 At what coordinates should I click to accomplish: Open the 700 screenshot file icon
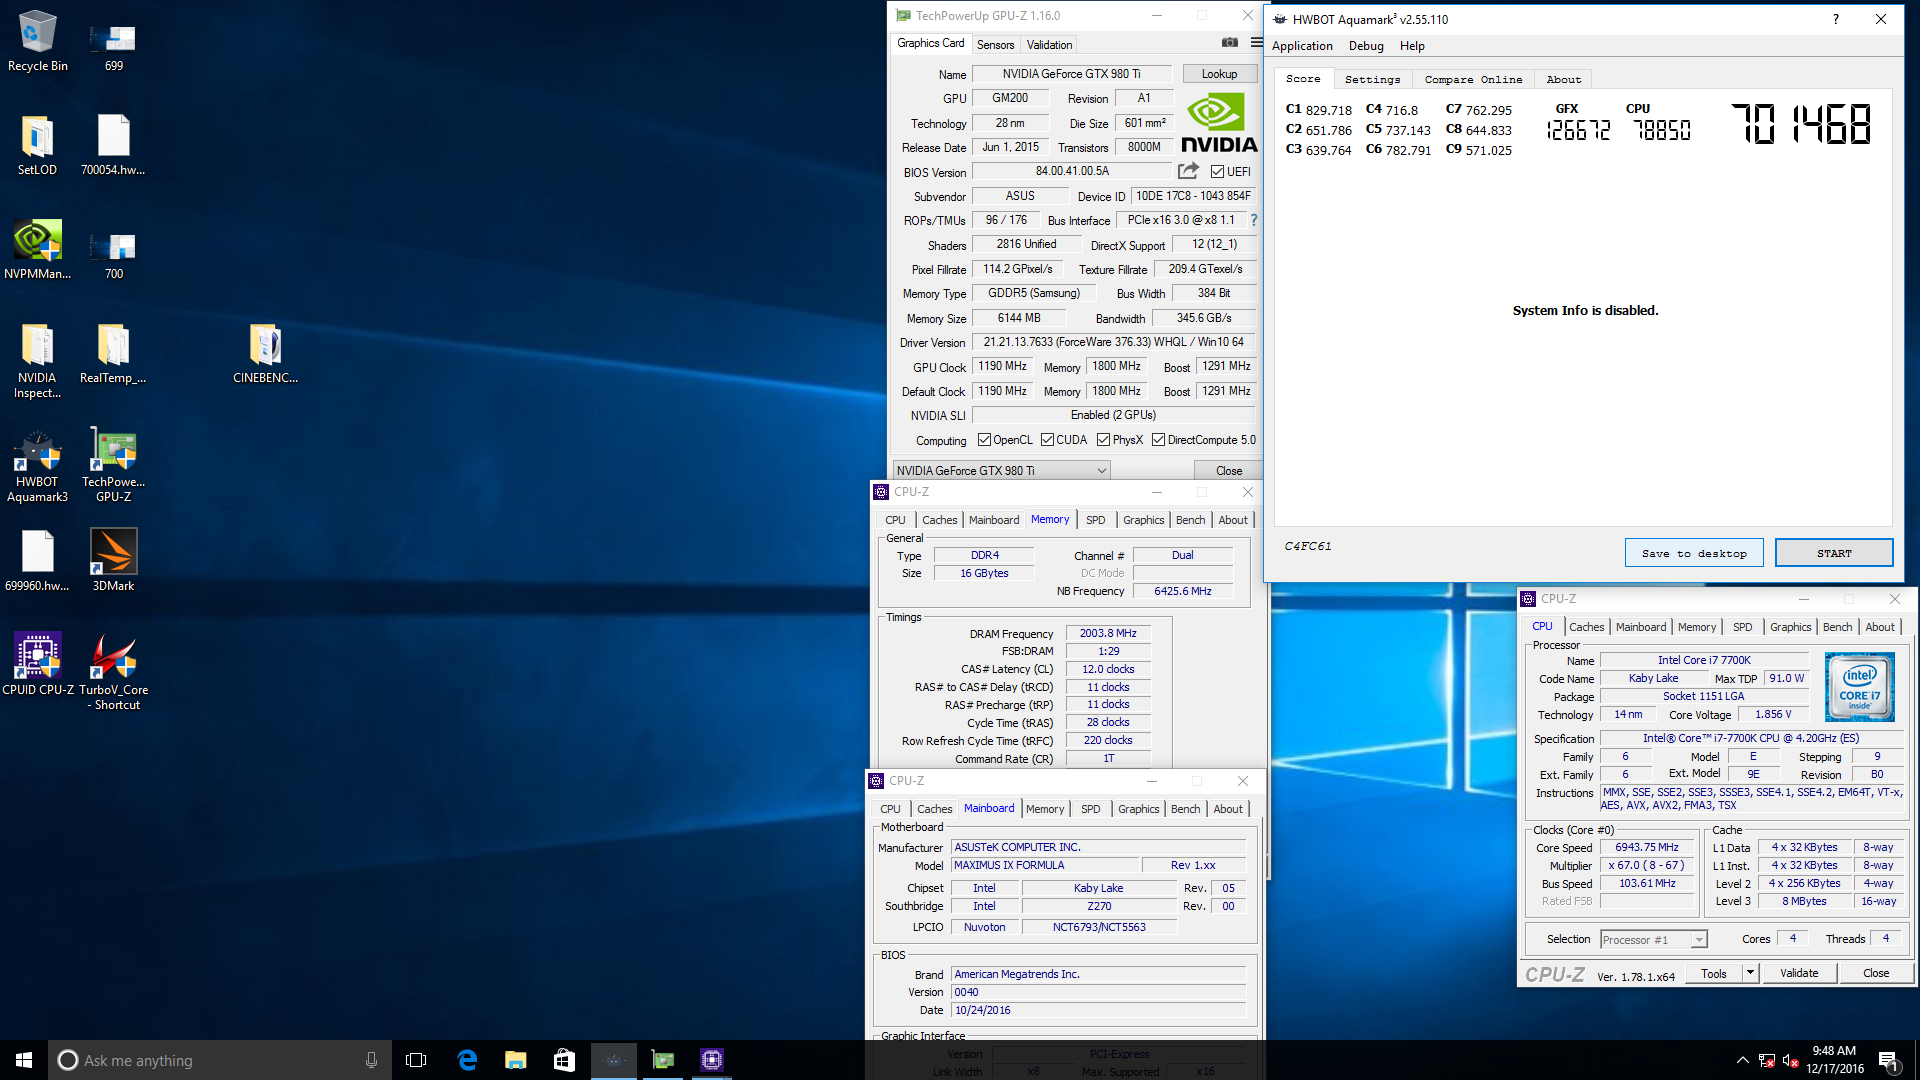(113, 256)
